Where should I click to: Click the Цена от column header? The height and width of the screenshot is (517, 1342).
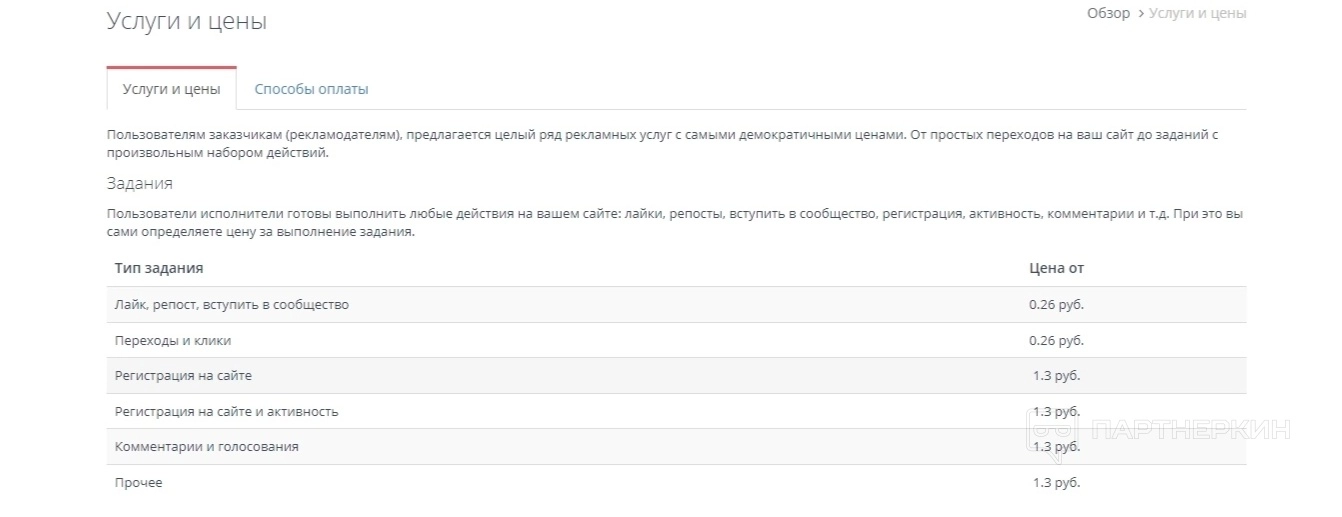[1056, 268]
